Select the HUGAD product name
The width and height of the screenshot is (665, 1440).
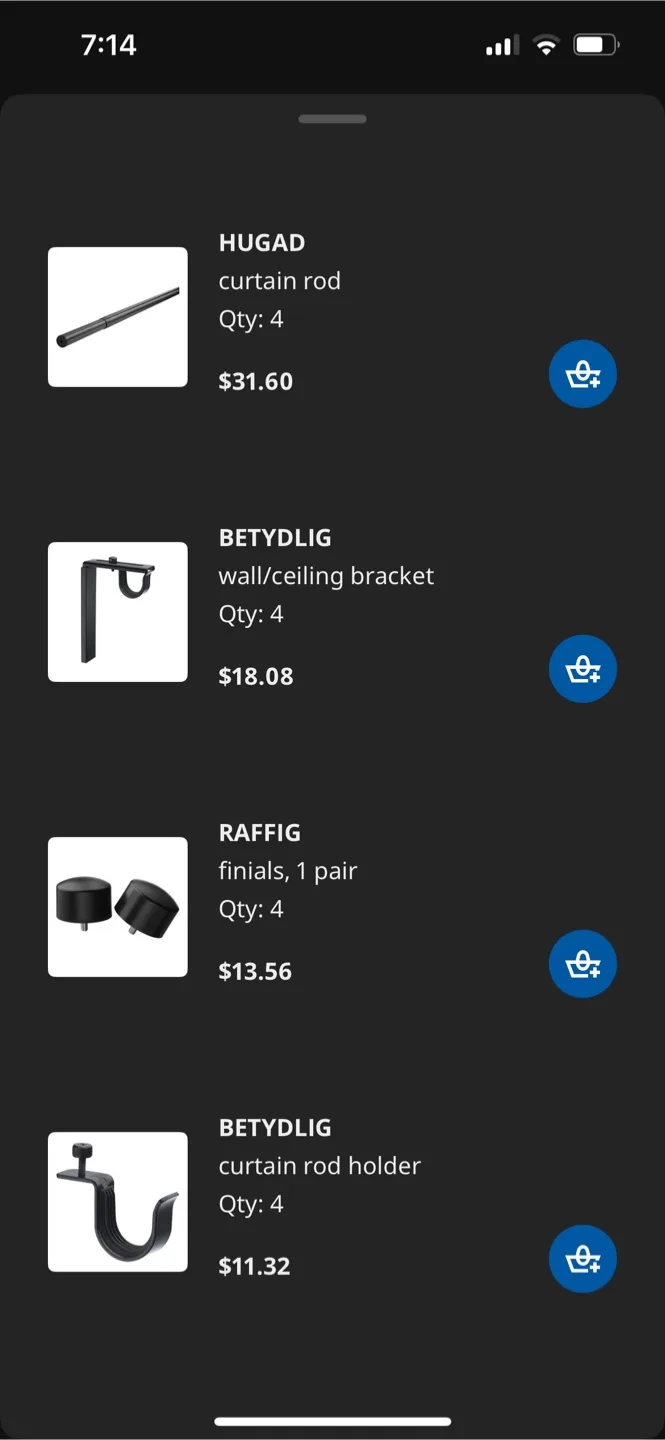[262, 243]
